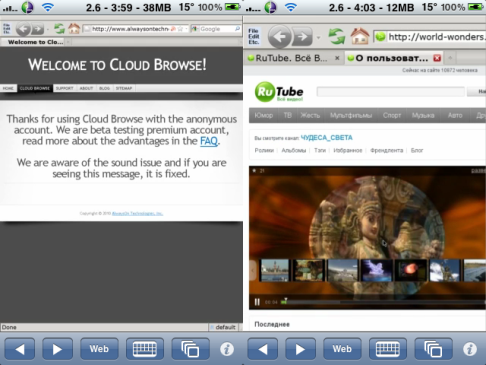This screenshot has width=486, height=365.
Task: Select the glowing red orb video thumbnail
Action: point(411,270)
